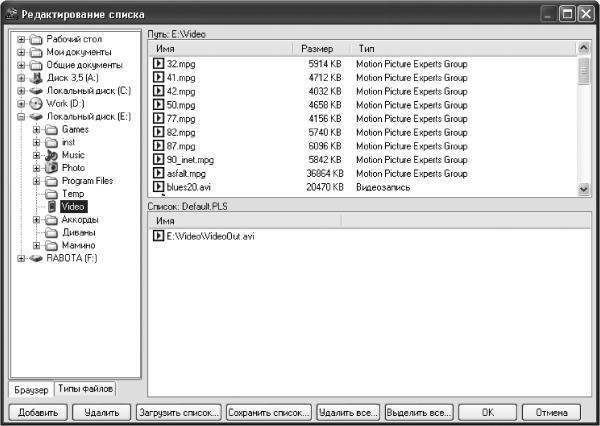Image resolution: width=600 pixels, height=426 pixels.
Task: Select the Temp folder in tree
Action: 73,194
